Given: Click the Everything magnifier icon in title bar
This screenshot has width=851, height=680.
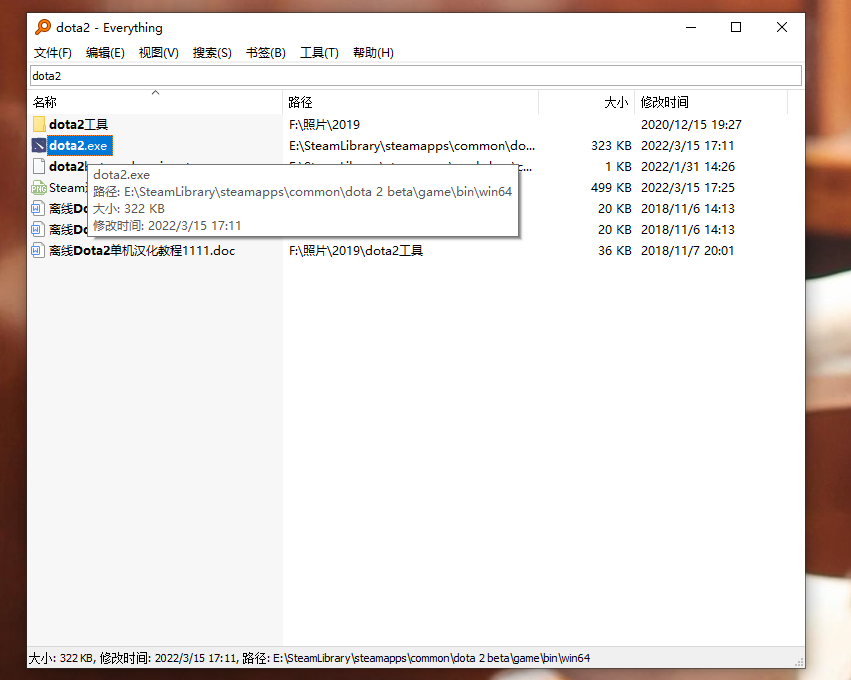Looking at the screenshot, I should pyautogui.click(x=43, y=27).
